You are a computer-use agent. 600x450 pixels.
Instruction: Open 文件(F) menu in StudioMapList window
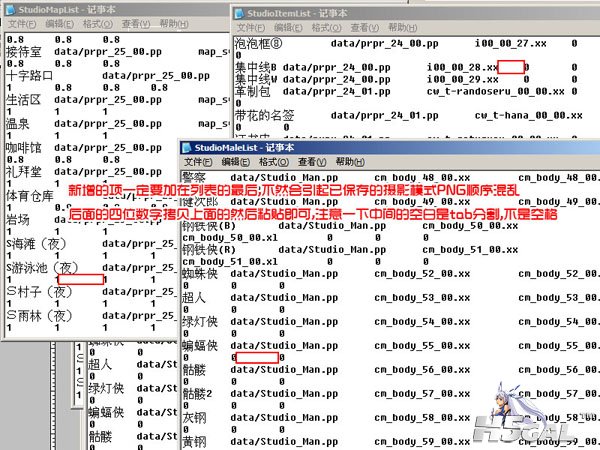click(x=22, y=24)
